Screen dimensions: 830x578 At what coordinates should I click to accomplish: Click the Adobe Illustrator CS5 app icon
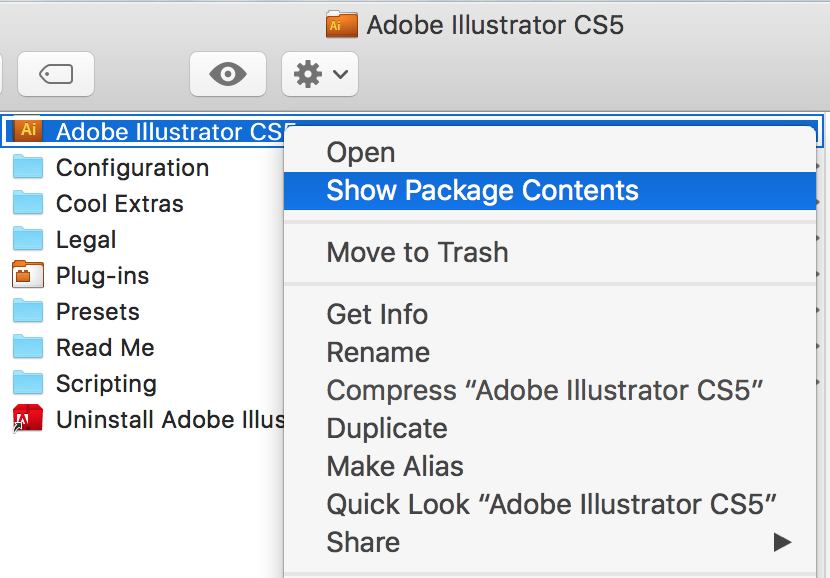28,130
